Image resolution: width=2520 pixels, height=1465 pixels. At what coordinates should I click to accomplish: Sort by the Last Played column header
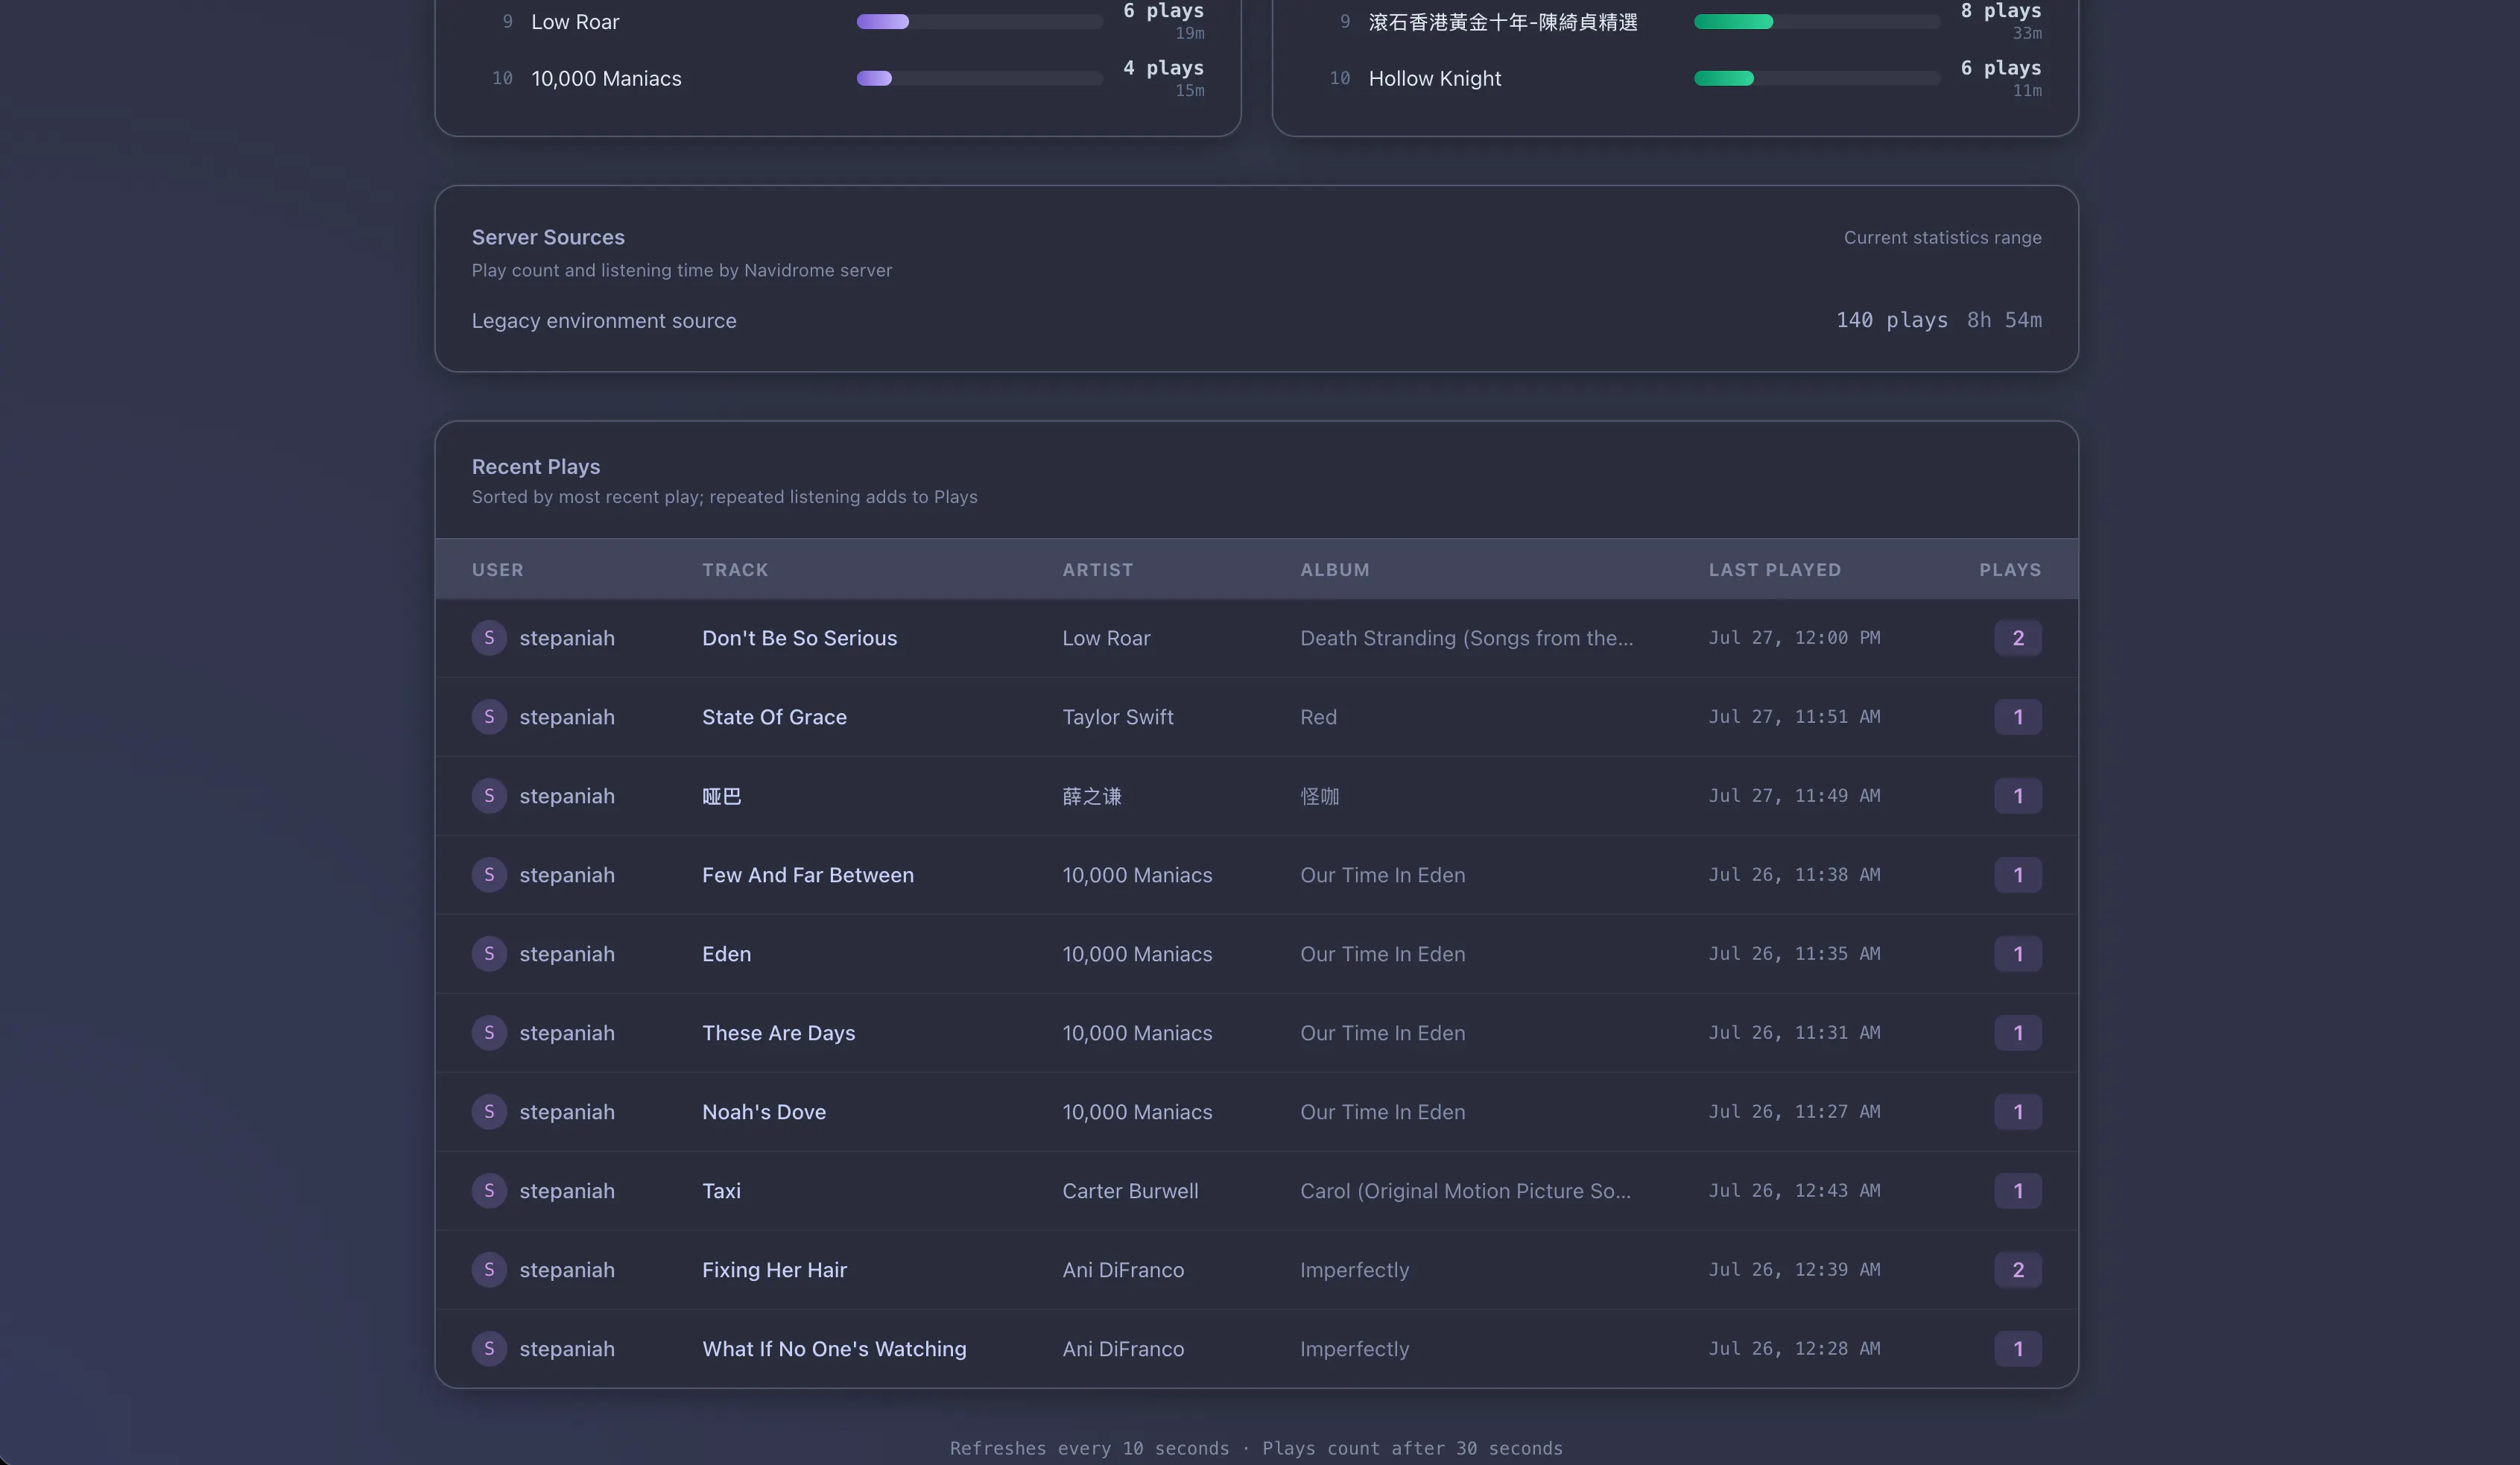pos(1774,570)
